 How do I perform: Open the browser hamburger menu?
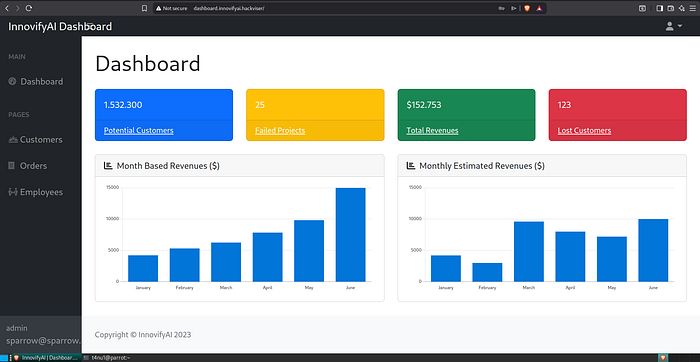692,8
